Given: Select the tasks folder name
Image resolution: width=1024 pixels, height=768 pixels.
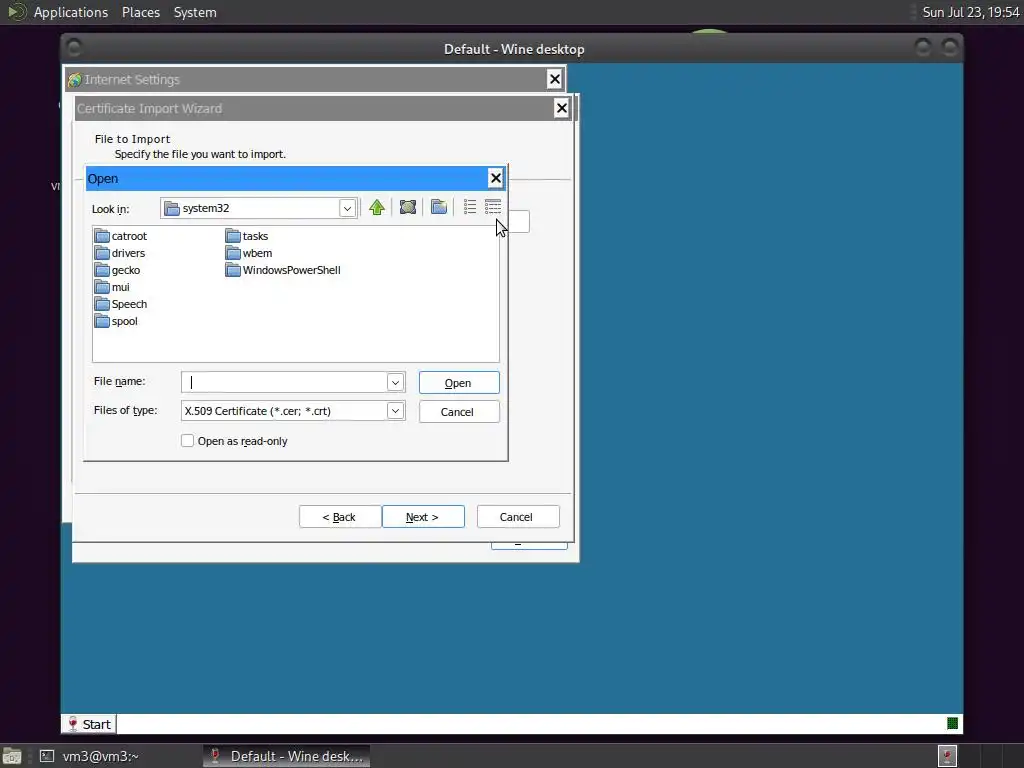Looking at the screenshot, I should (x=255, y=236).
